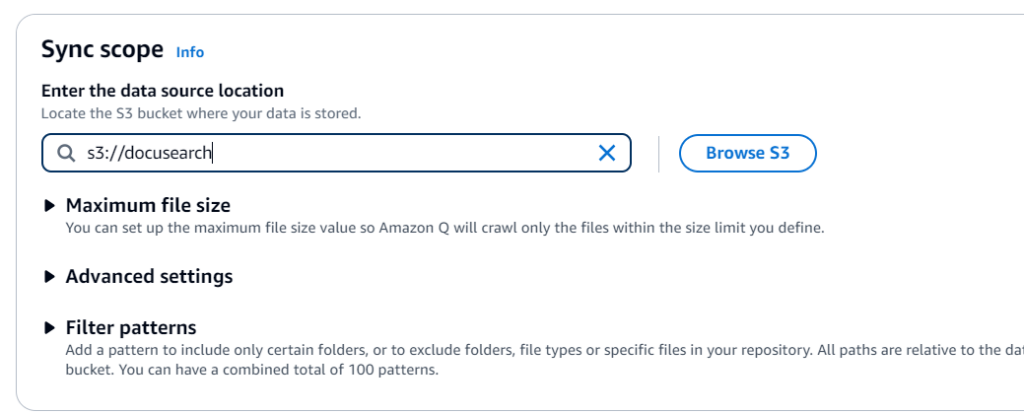
Task: Click the 'Enter the data source location' label
Action: coord(163,90)
